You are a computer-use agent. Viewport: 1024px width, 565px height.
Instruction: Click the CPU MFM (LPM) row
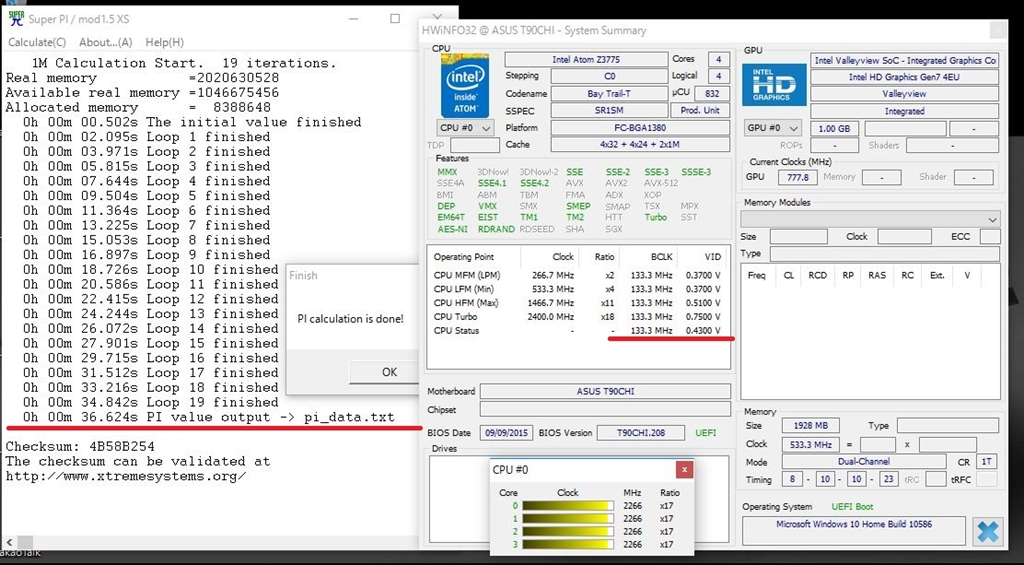click(x=577, y=275)
